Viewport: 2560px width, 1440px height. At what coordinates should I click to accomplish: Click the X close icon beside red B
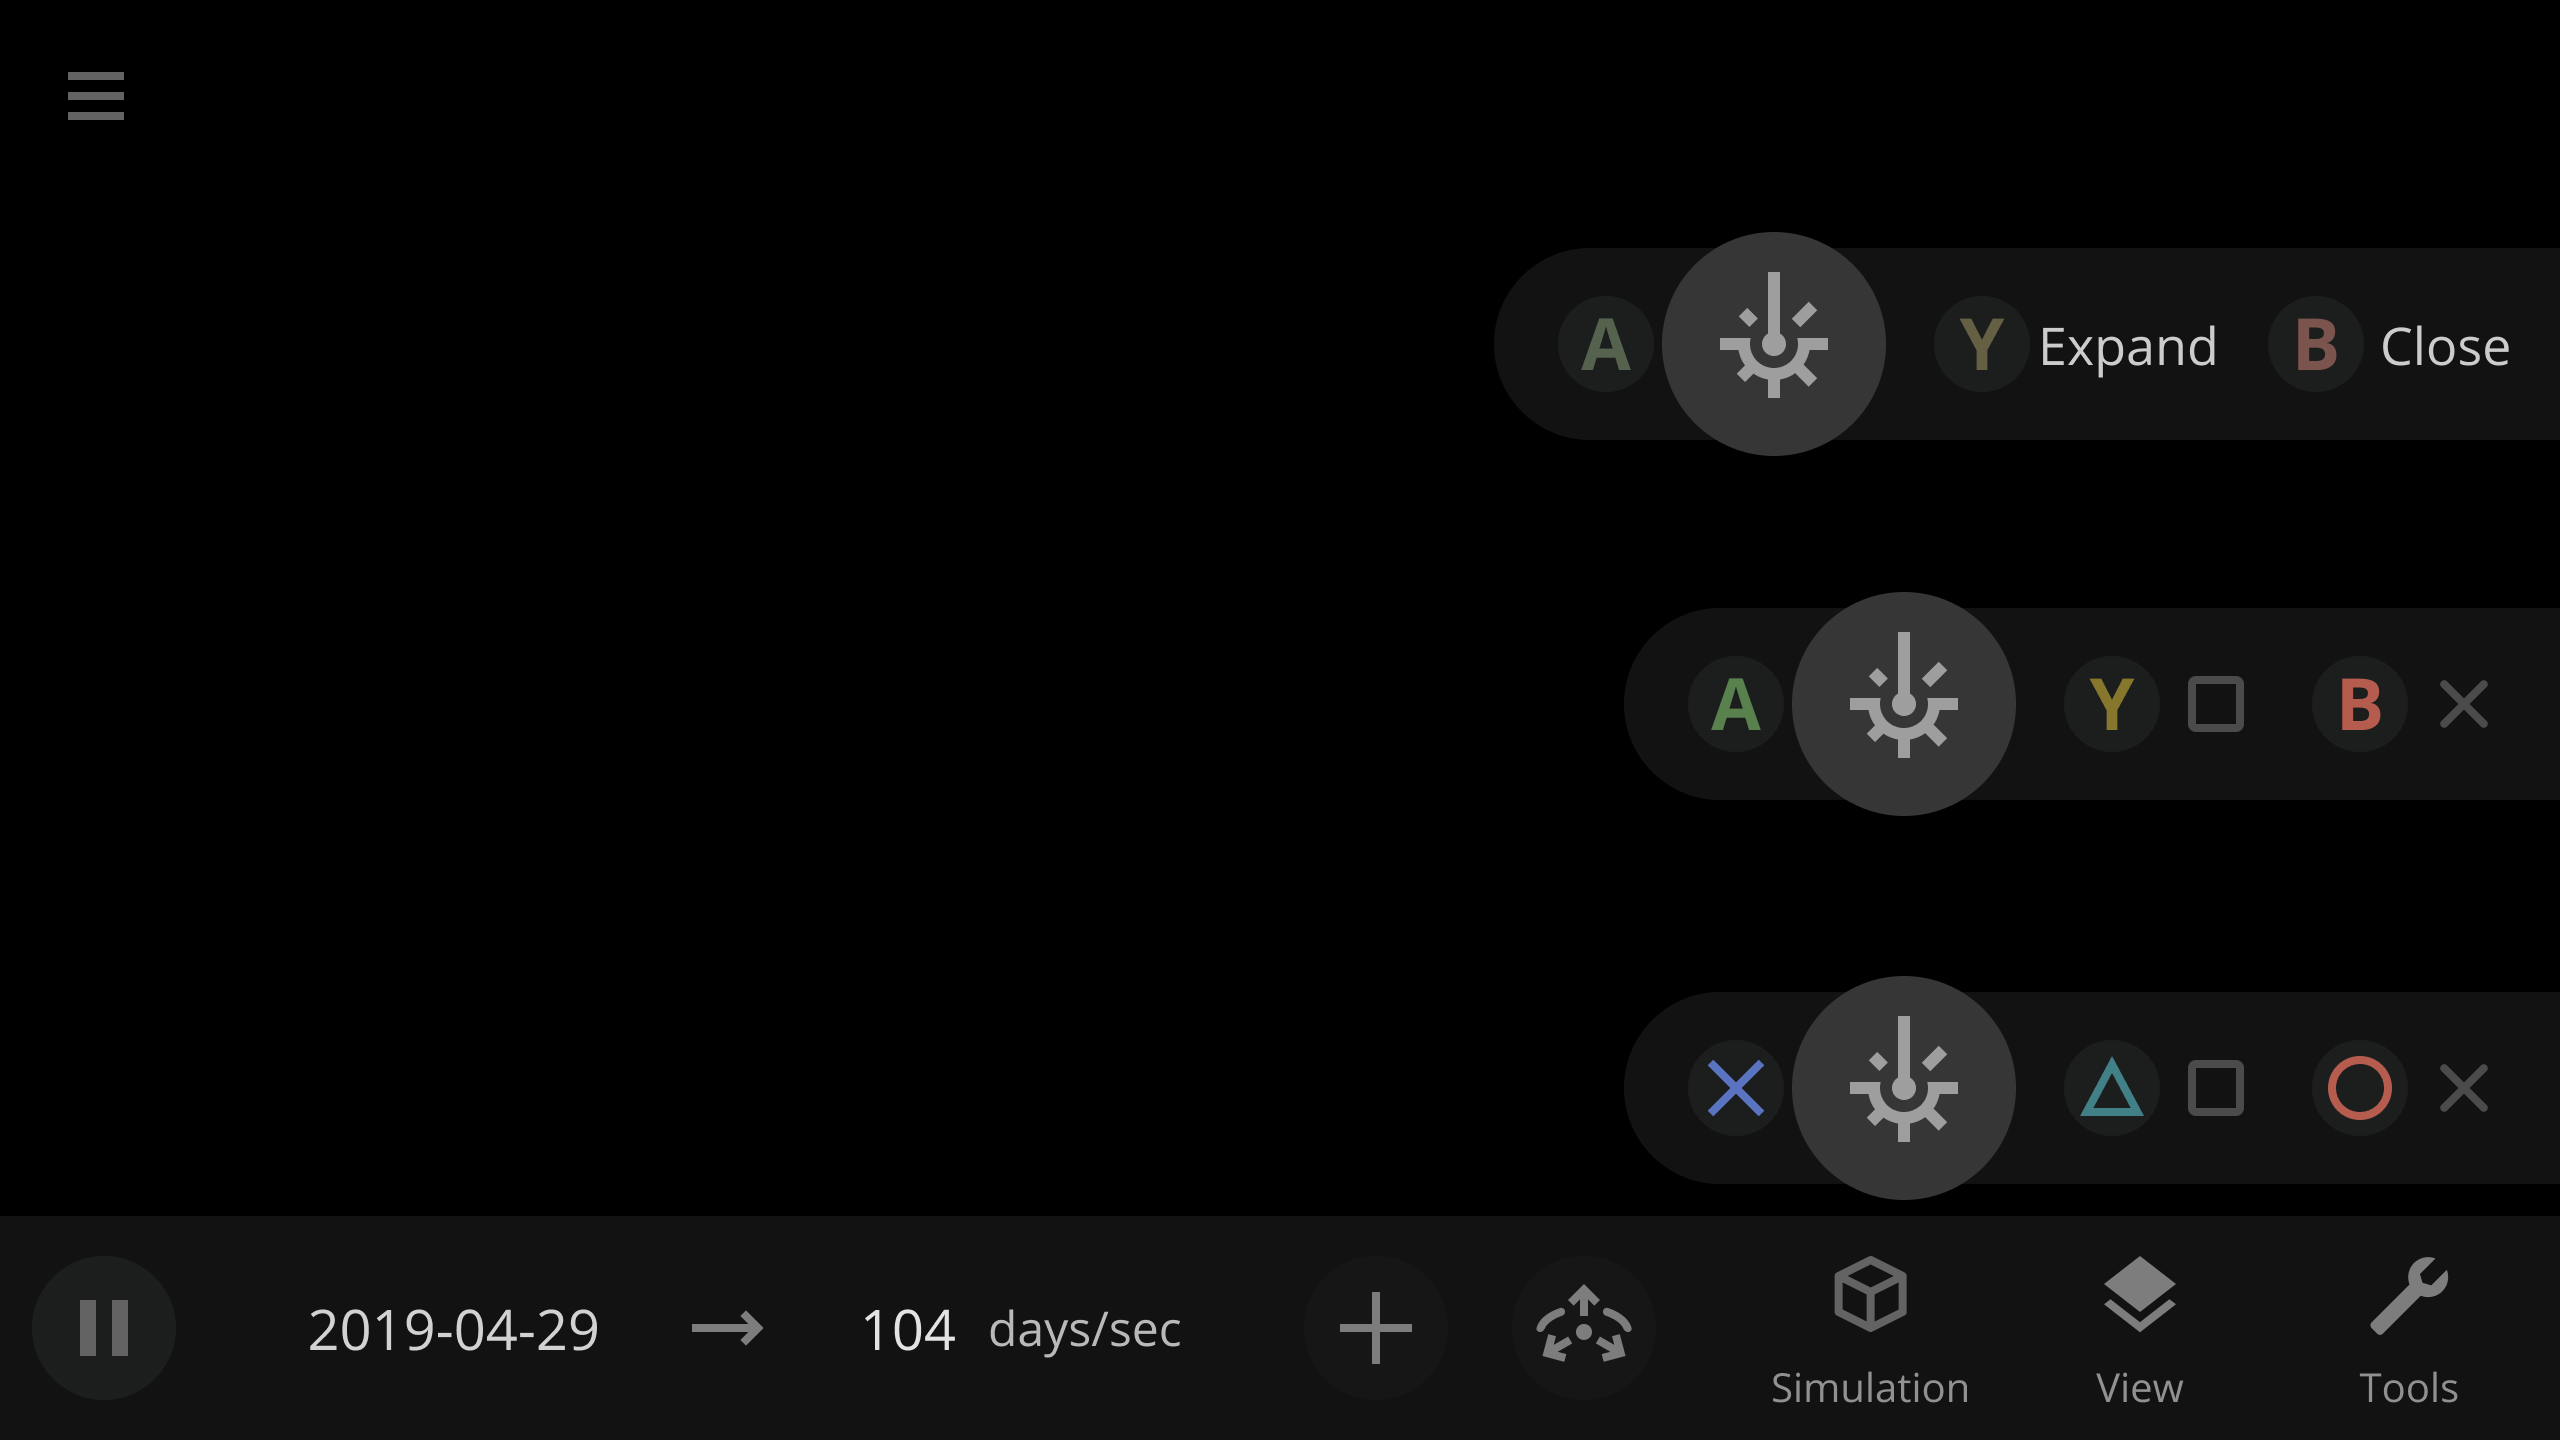pyautogui.click(x=2464, y=704)
